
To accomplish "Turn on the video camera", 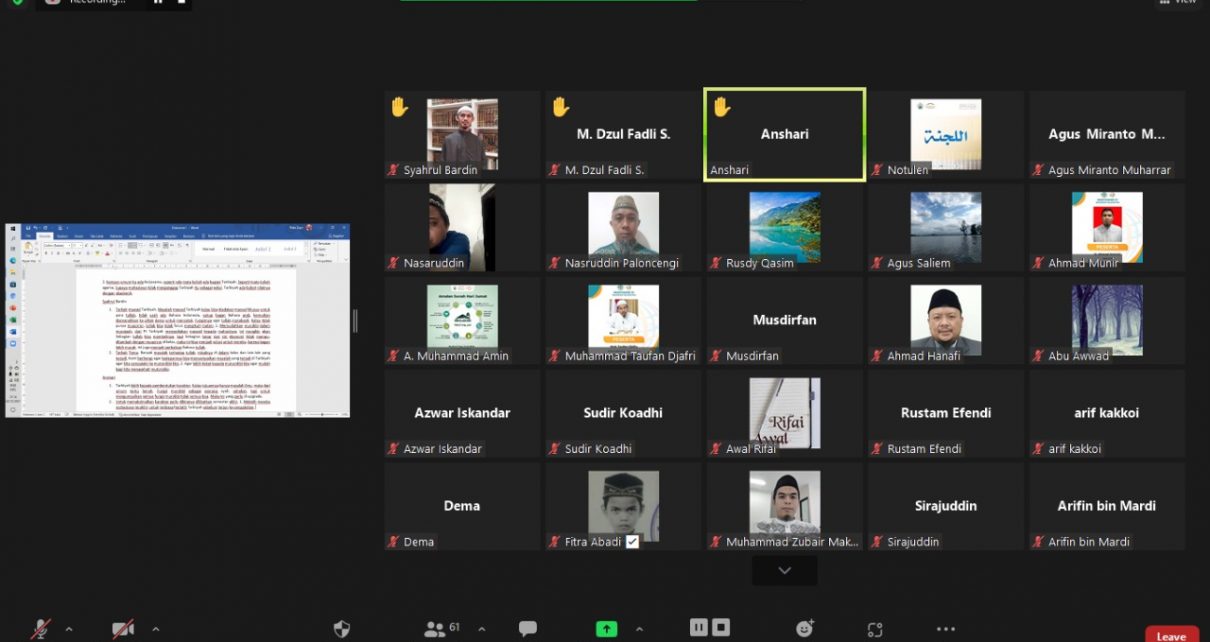I will click(x=123, y=629).
